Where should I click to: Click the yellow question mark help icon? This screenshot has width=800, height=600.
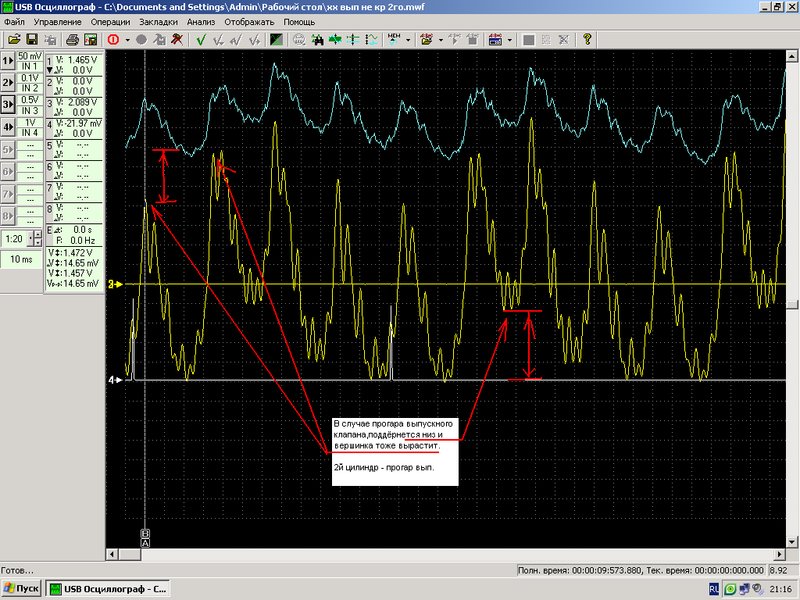587,39
